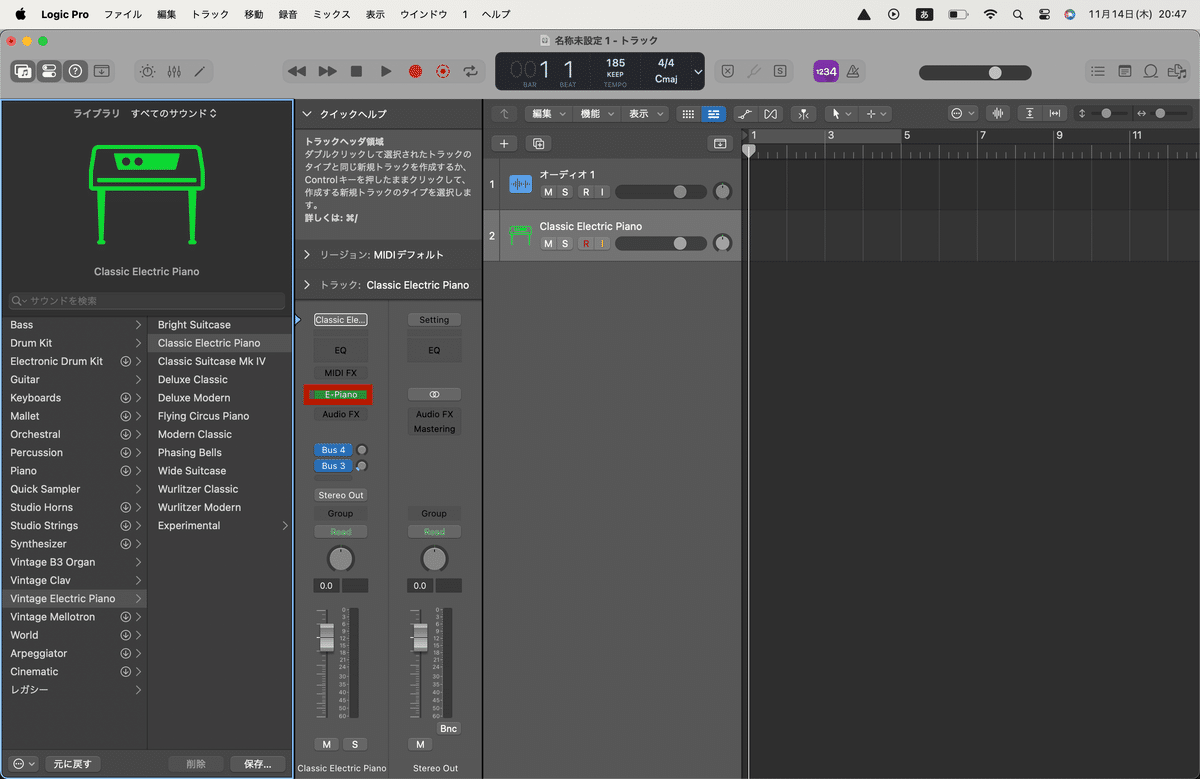Open the トラック menu

tap(210, 14)
